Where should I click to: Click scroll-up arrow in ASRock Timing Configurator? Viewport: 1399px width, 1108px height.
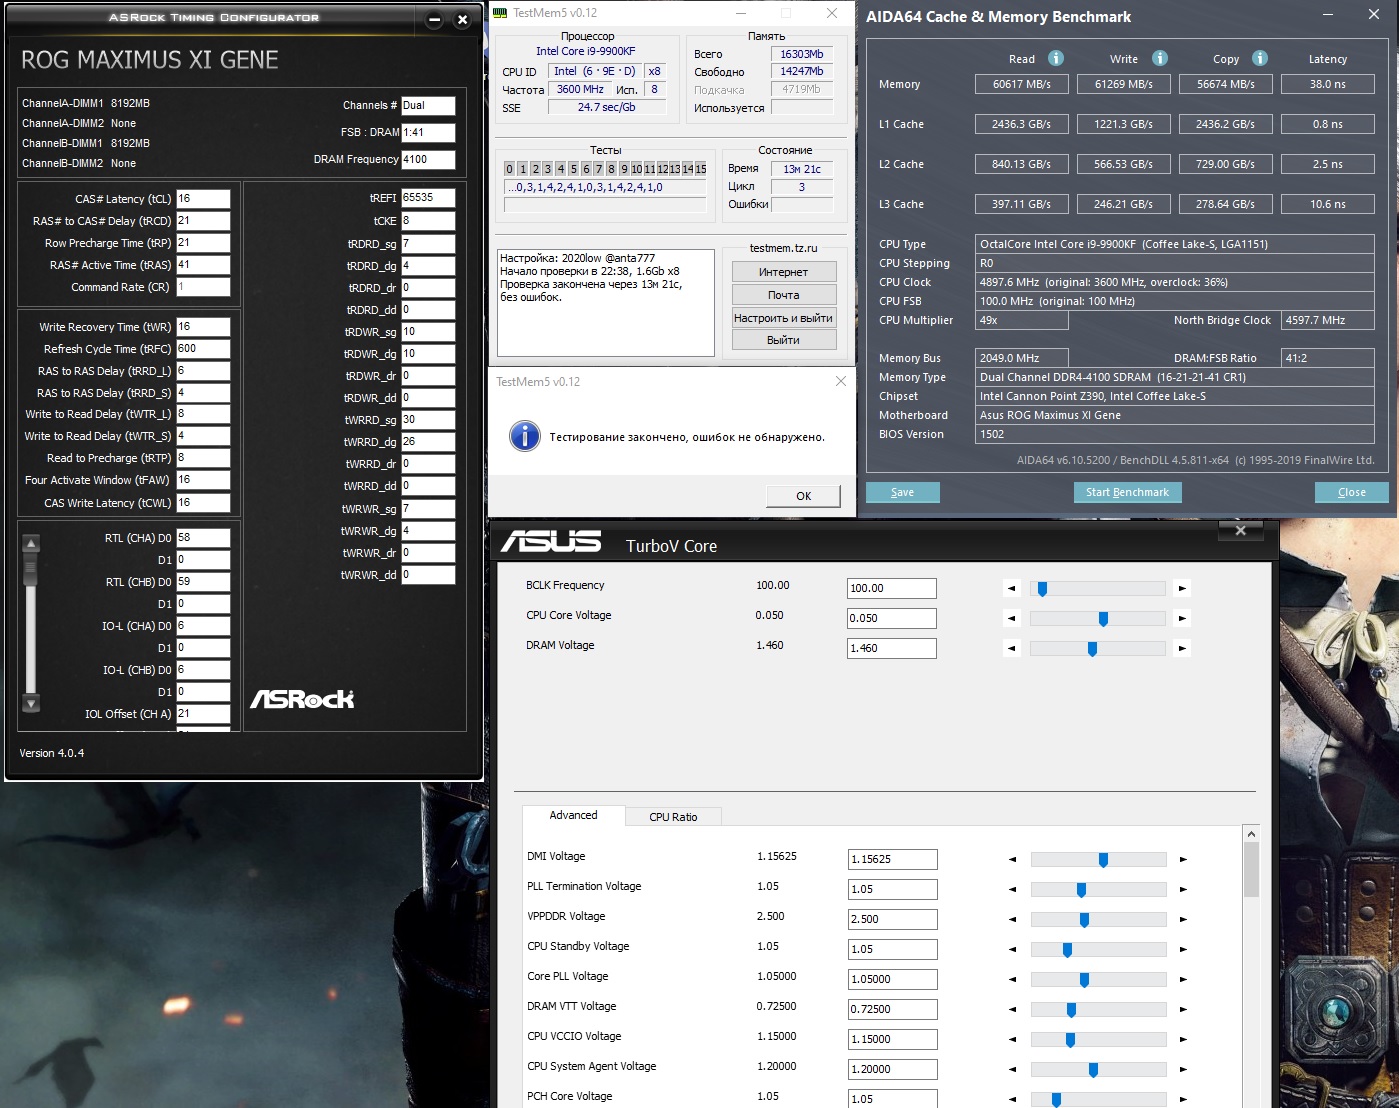pos(31,544)
